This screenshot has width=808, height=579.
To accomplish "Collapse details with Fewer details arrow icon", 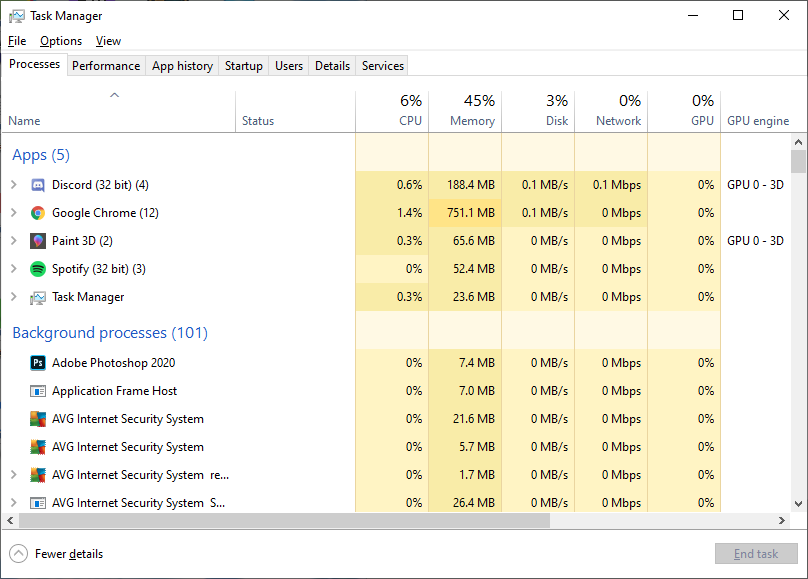I will pyautogui.click(x=19, y=554).
